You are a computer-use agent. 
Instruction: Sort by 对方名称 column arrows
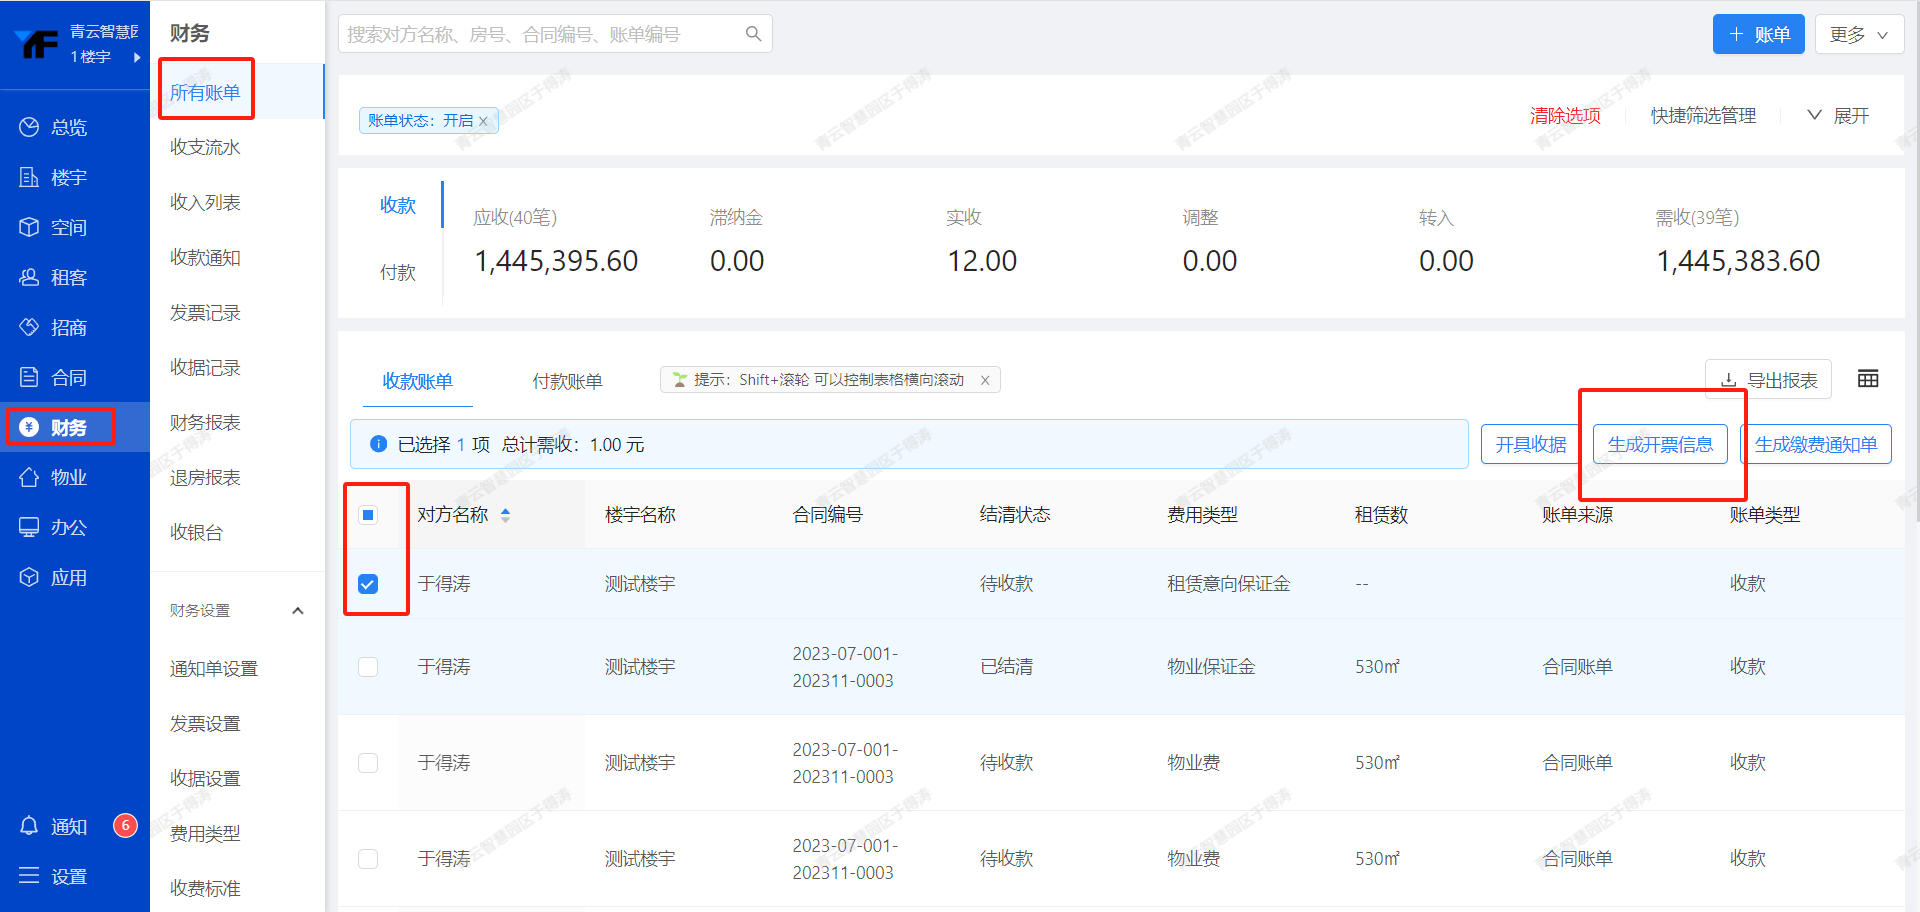[505, 515]
